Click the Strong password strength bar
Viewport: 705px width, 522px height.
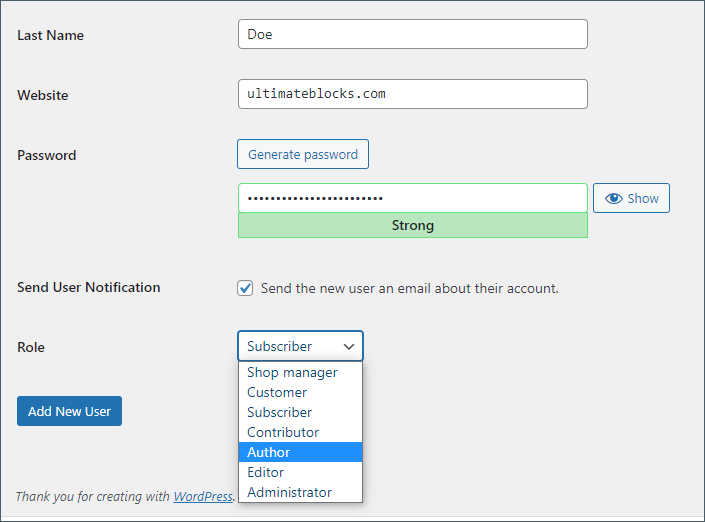tap(412, 225)
